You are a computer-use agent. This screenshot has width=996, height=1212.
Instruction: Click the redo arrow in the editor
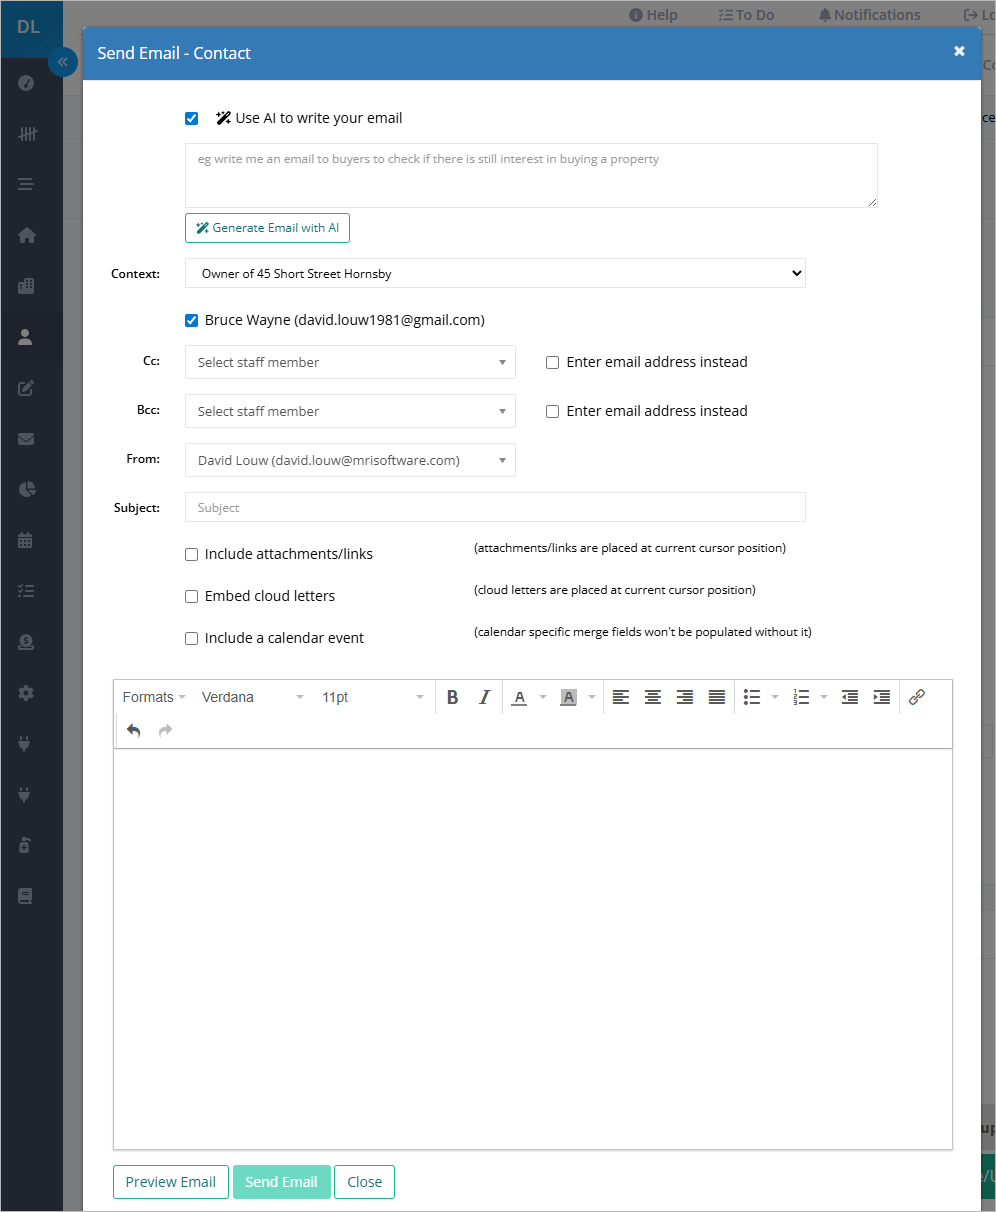(x=166, y=731)
